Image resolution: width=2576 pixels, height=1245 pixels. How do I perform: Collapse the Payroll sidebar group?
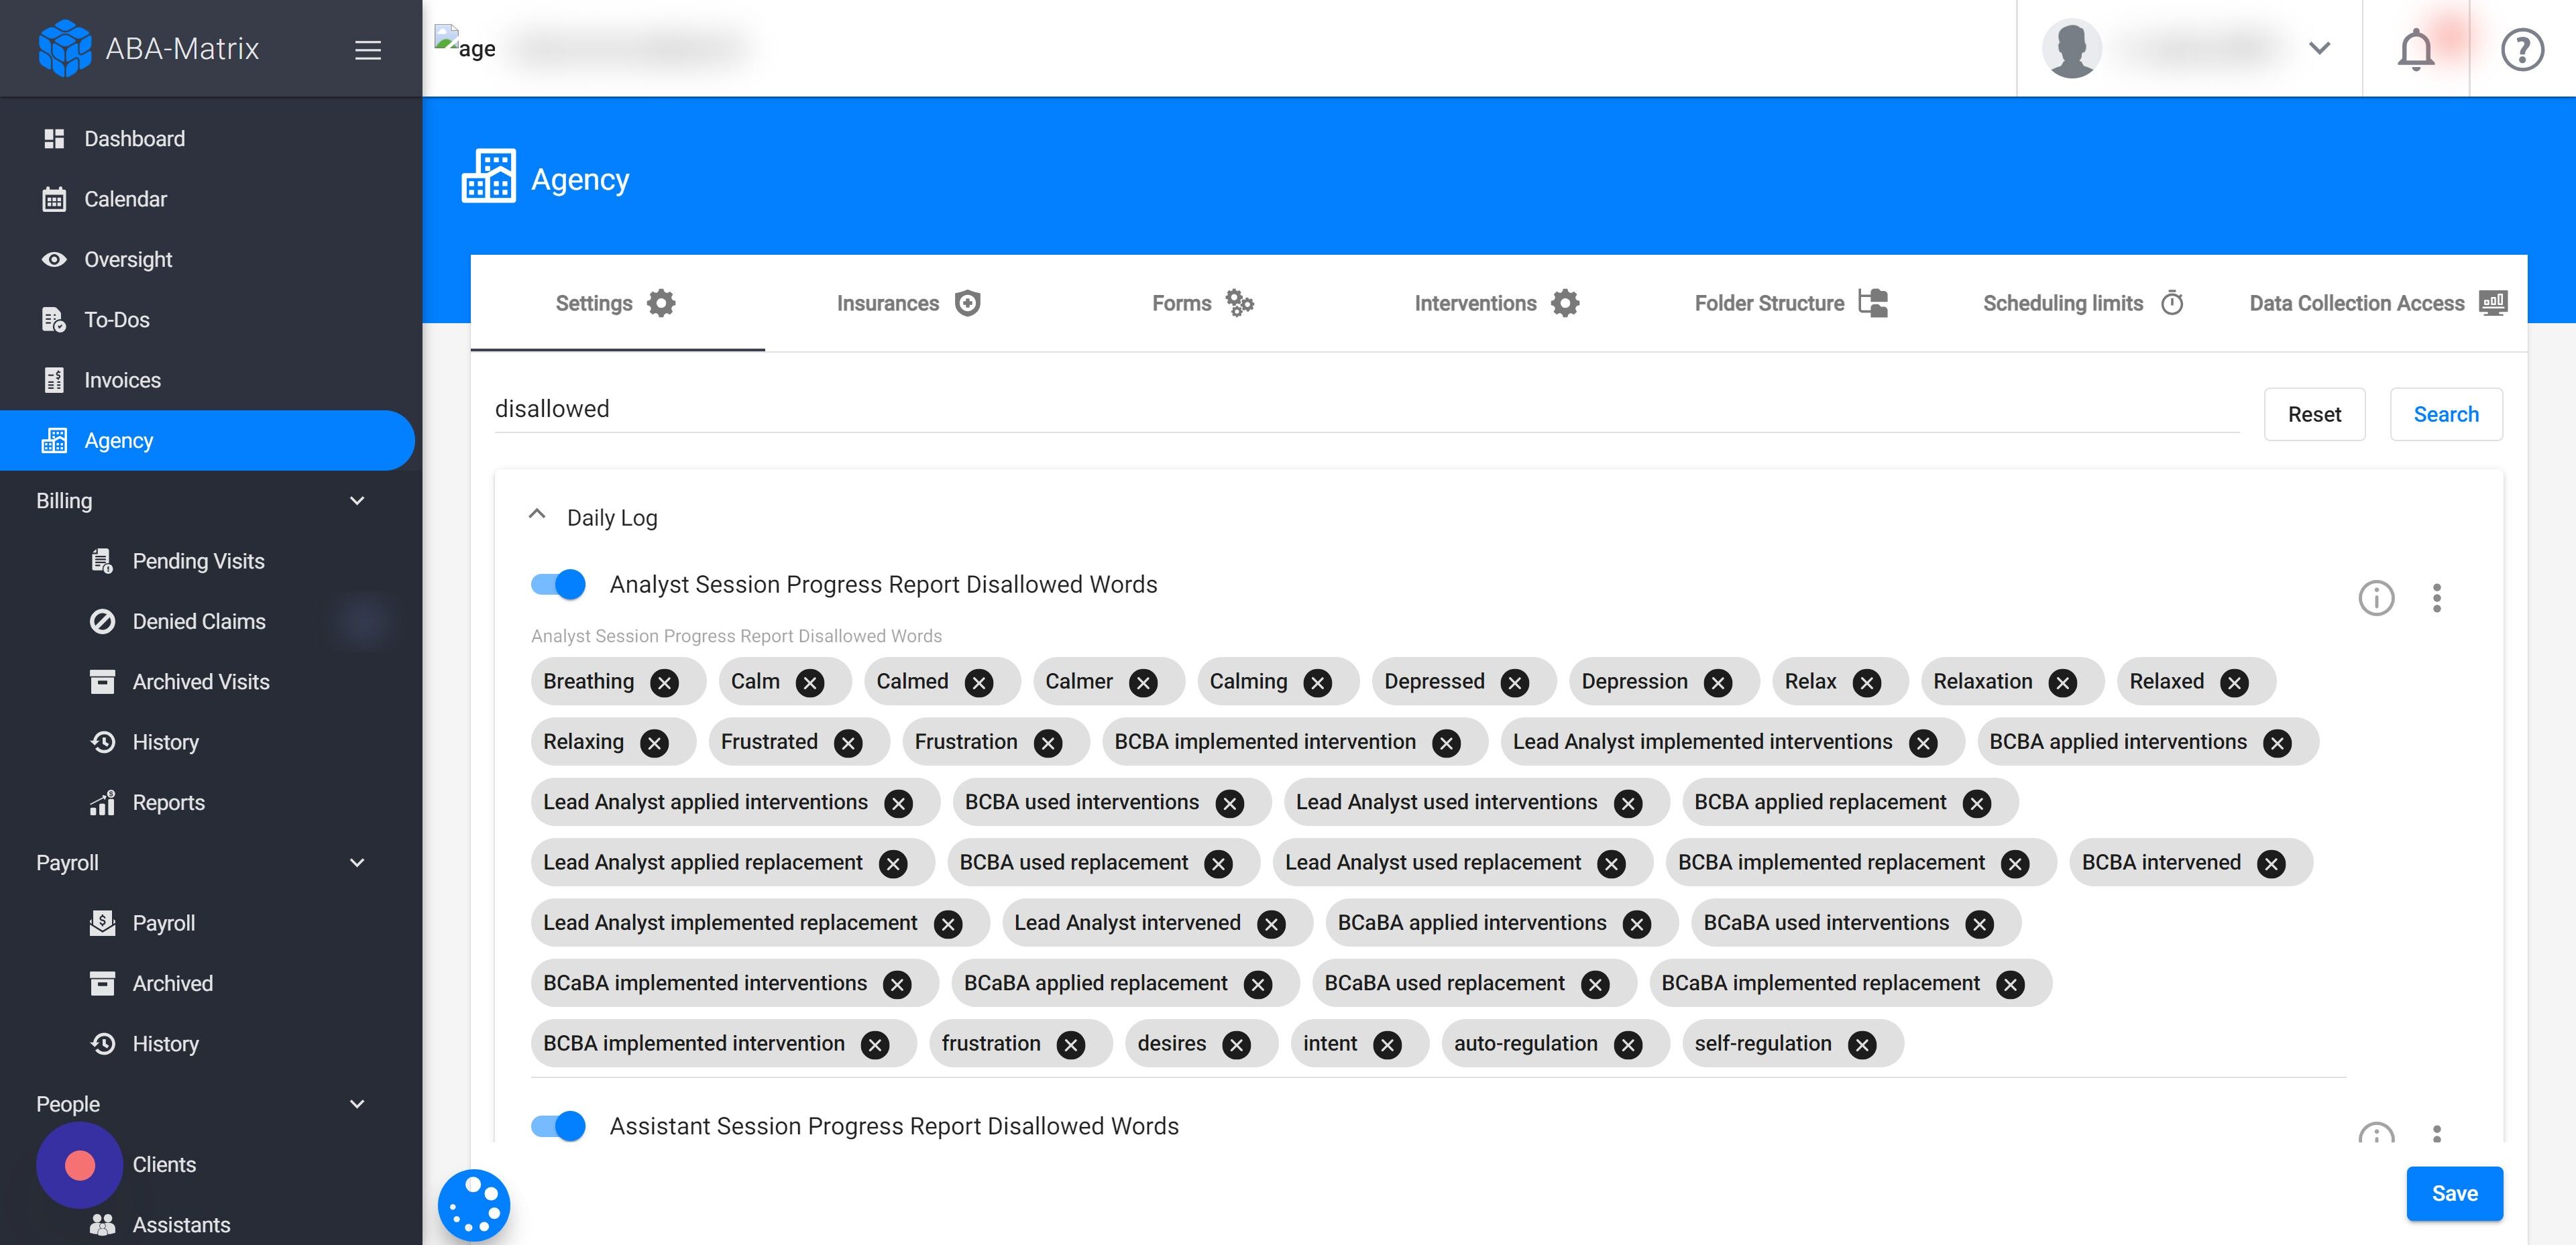click(x=357, y=862)
